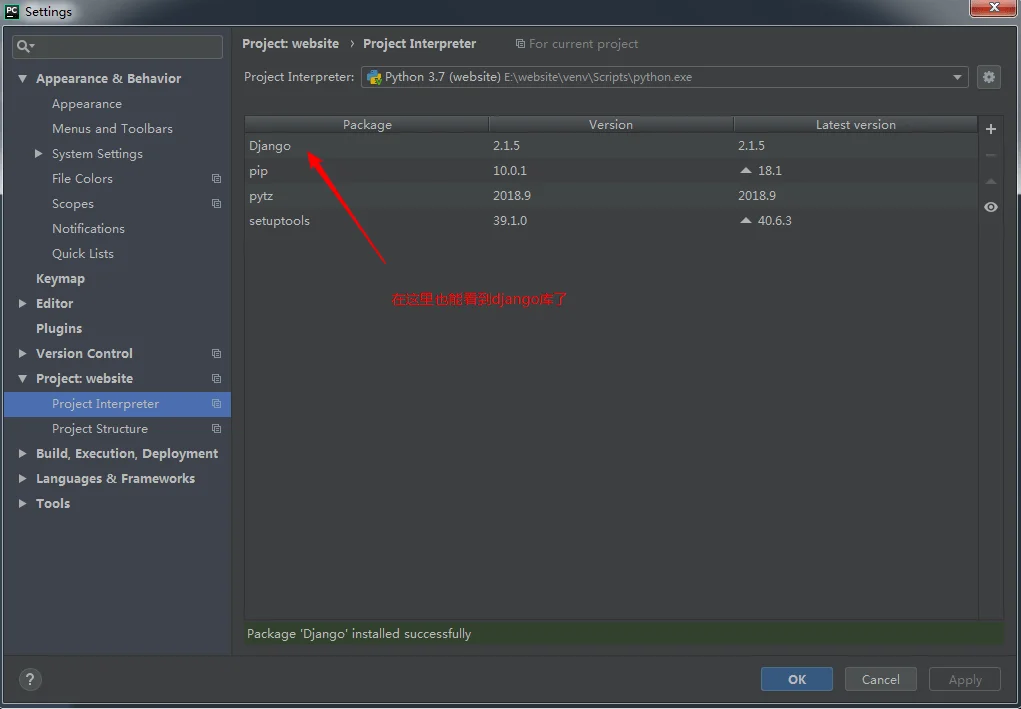
Task: Open Quick Lists settings
Action: (83, 253)
